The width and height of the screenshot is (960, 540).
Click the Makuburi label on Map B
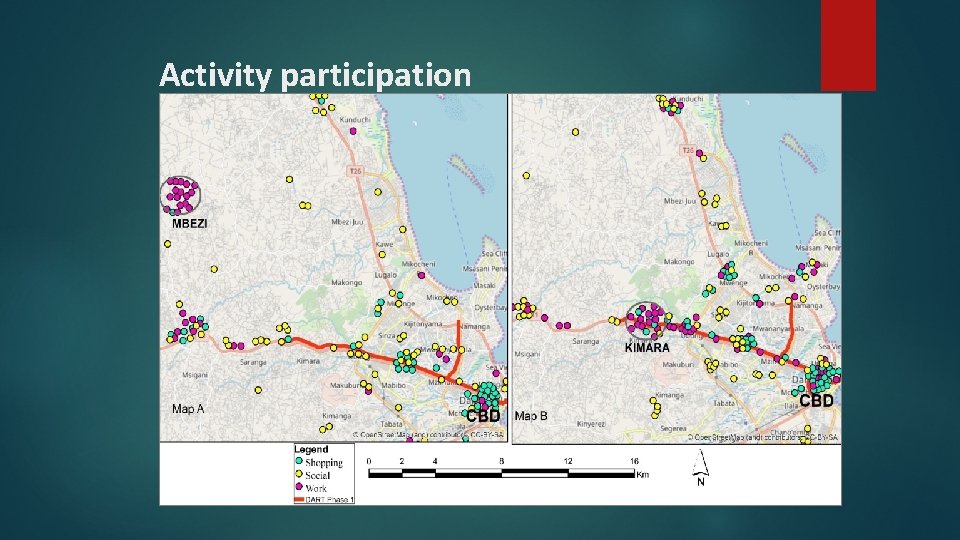click(678, 364)
